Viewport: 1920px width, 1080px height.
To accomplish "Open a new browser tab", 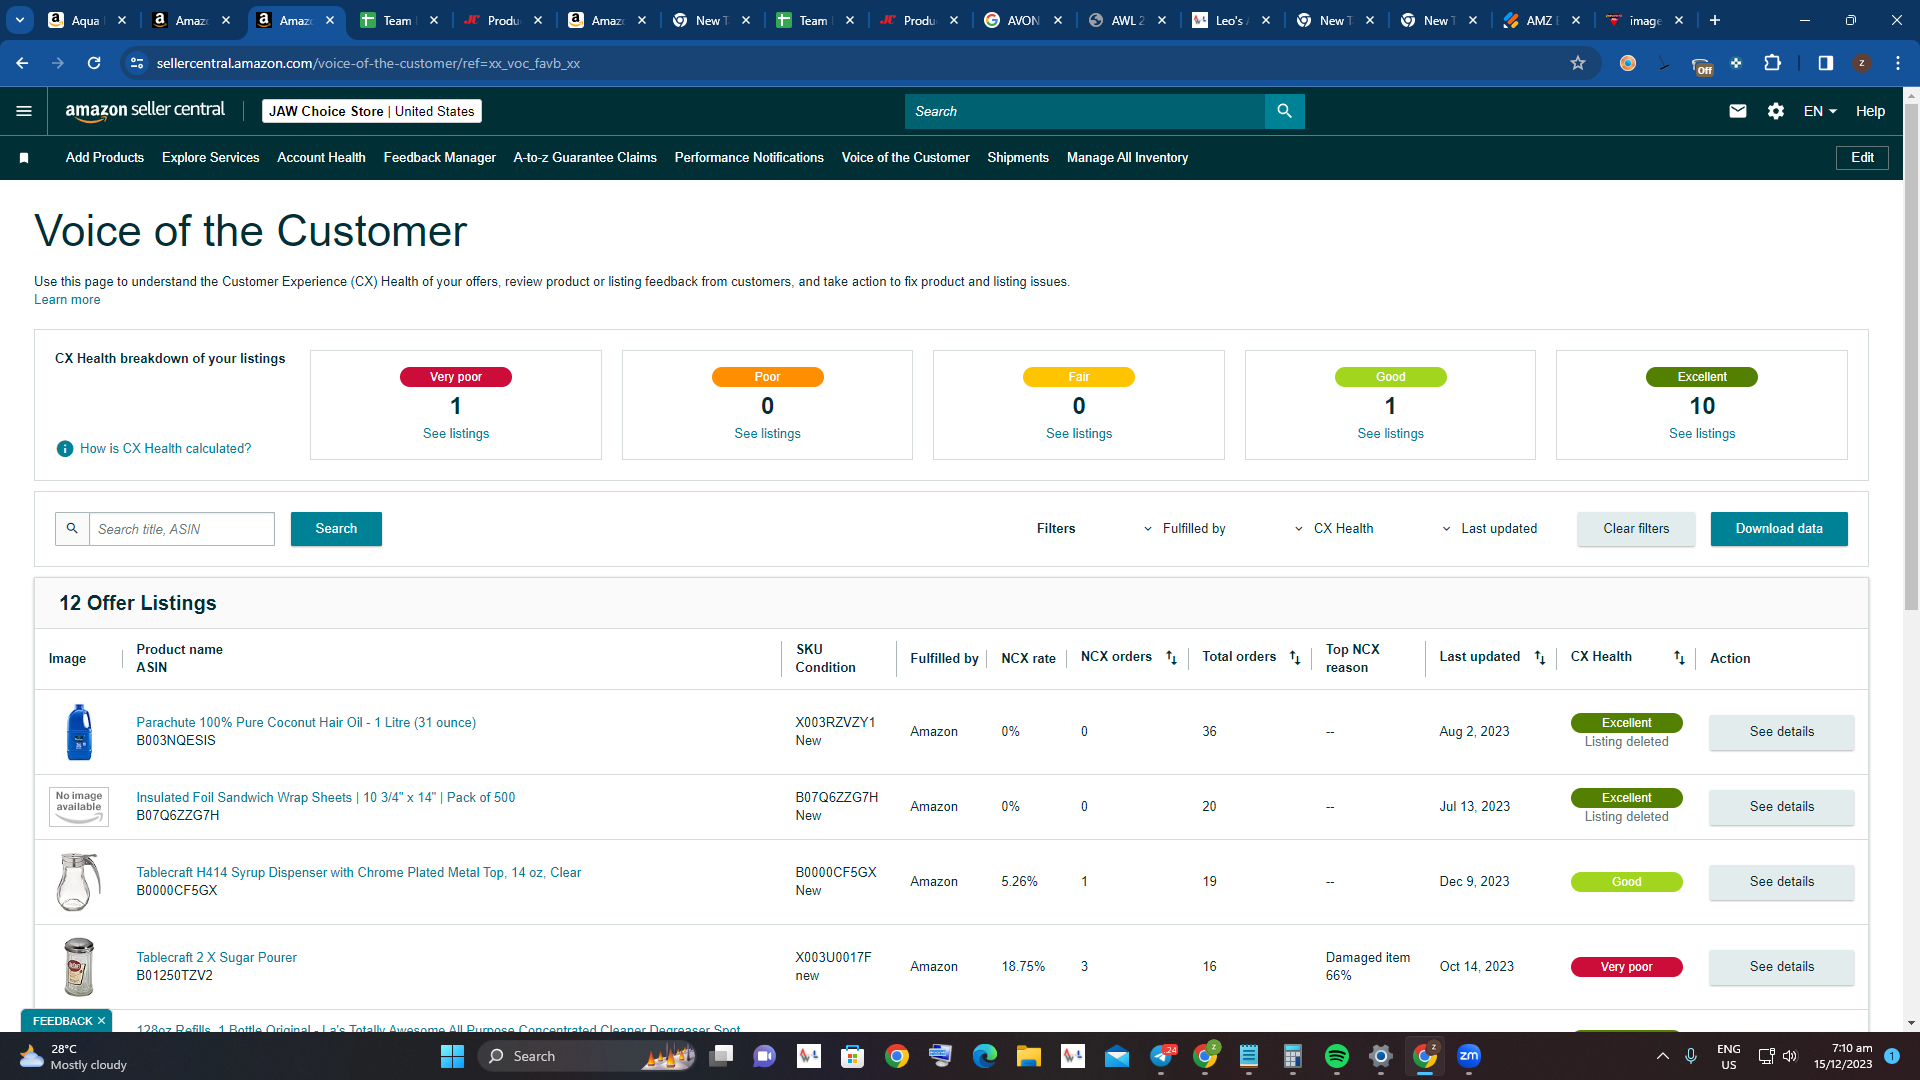I will pyautogui.click(x=1715, y=20).
